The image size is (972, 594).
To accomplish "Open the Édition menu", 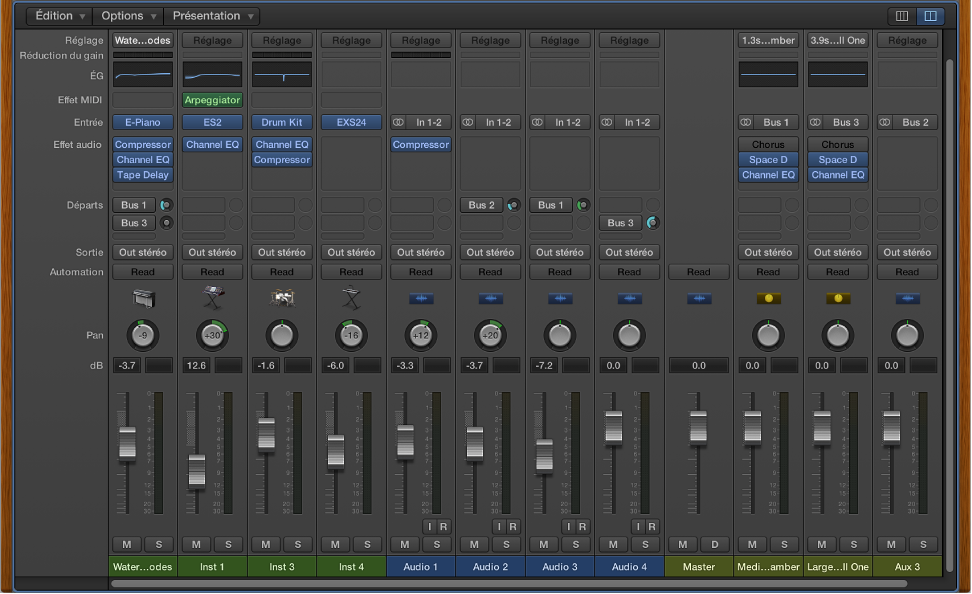I will pyautogui.click(x=55, y=15).
